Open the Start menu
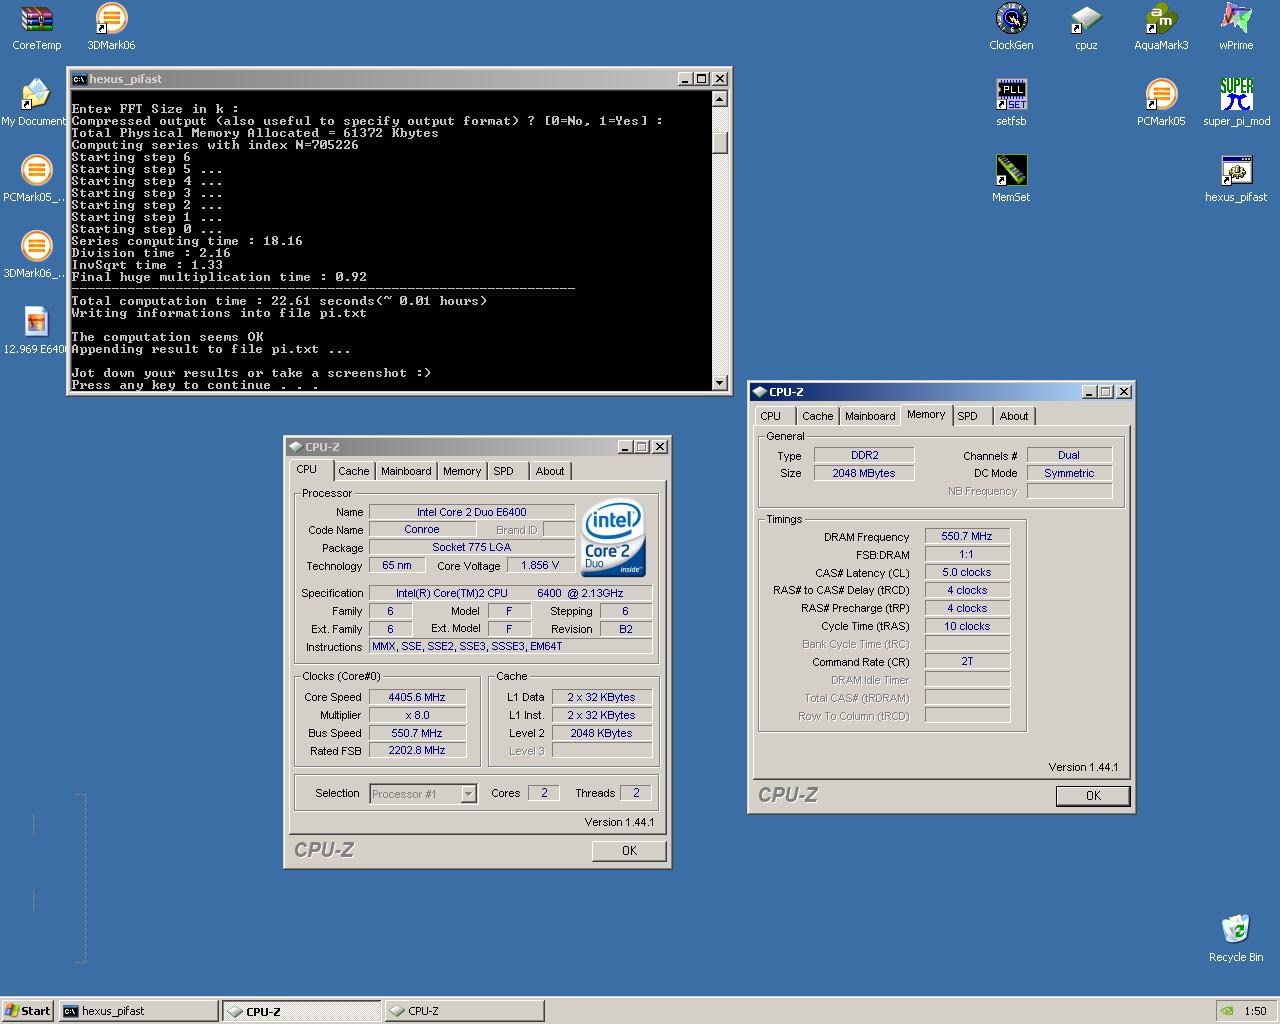This screenshot has width=1280, height=1024. pyautogui.click(x=27, y=1011)
